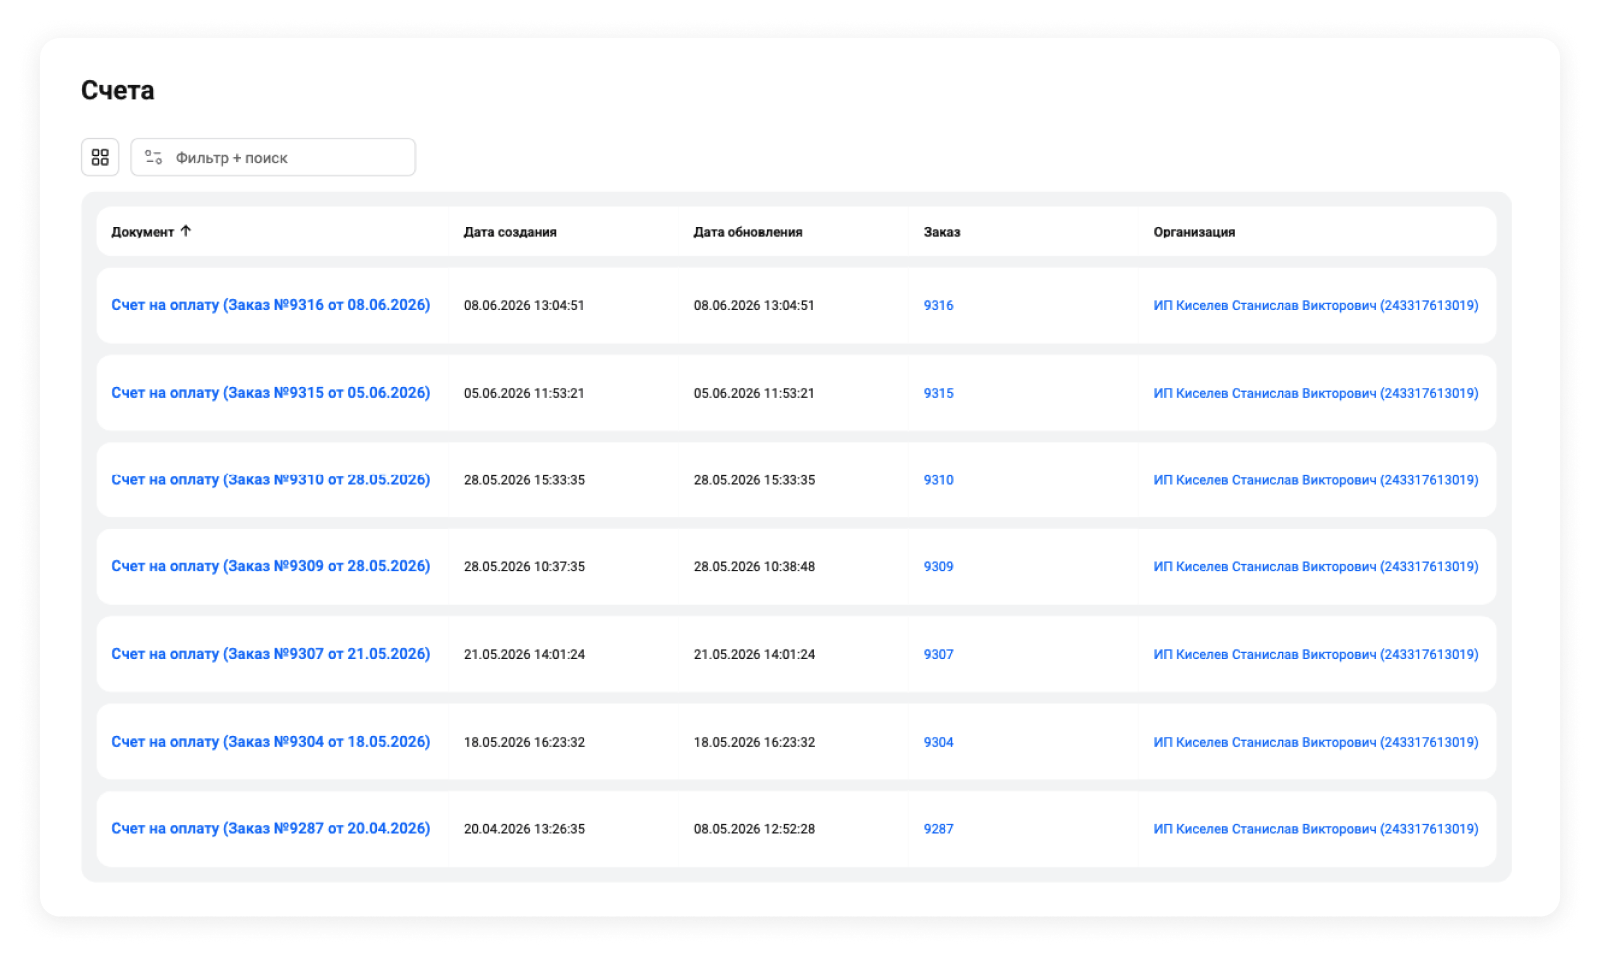Open the invoice for Заказ №9309 от 28.05.2026

pyautogui.click(x=271, y=566)
